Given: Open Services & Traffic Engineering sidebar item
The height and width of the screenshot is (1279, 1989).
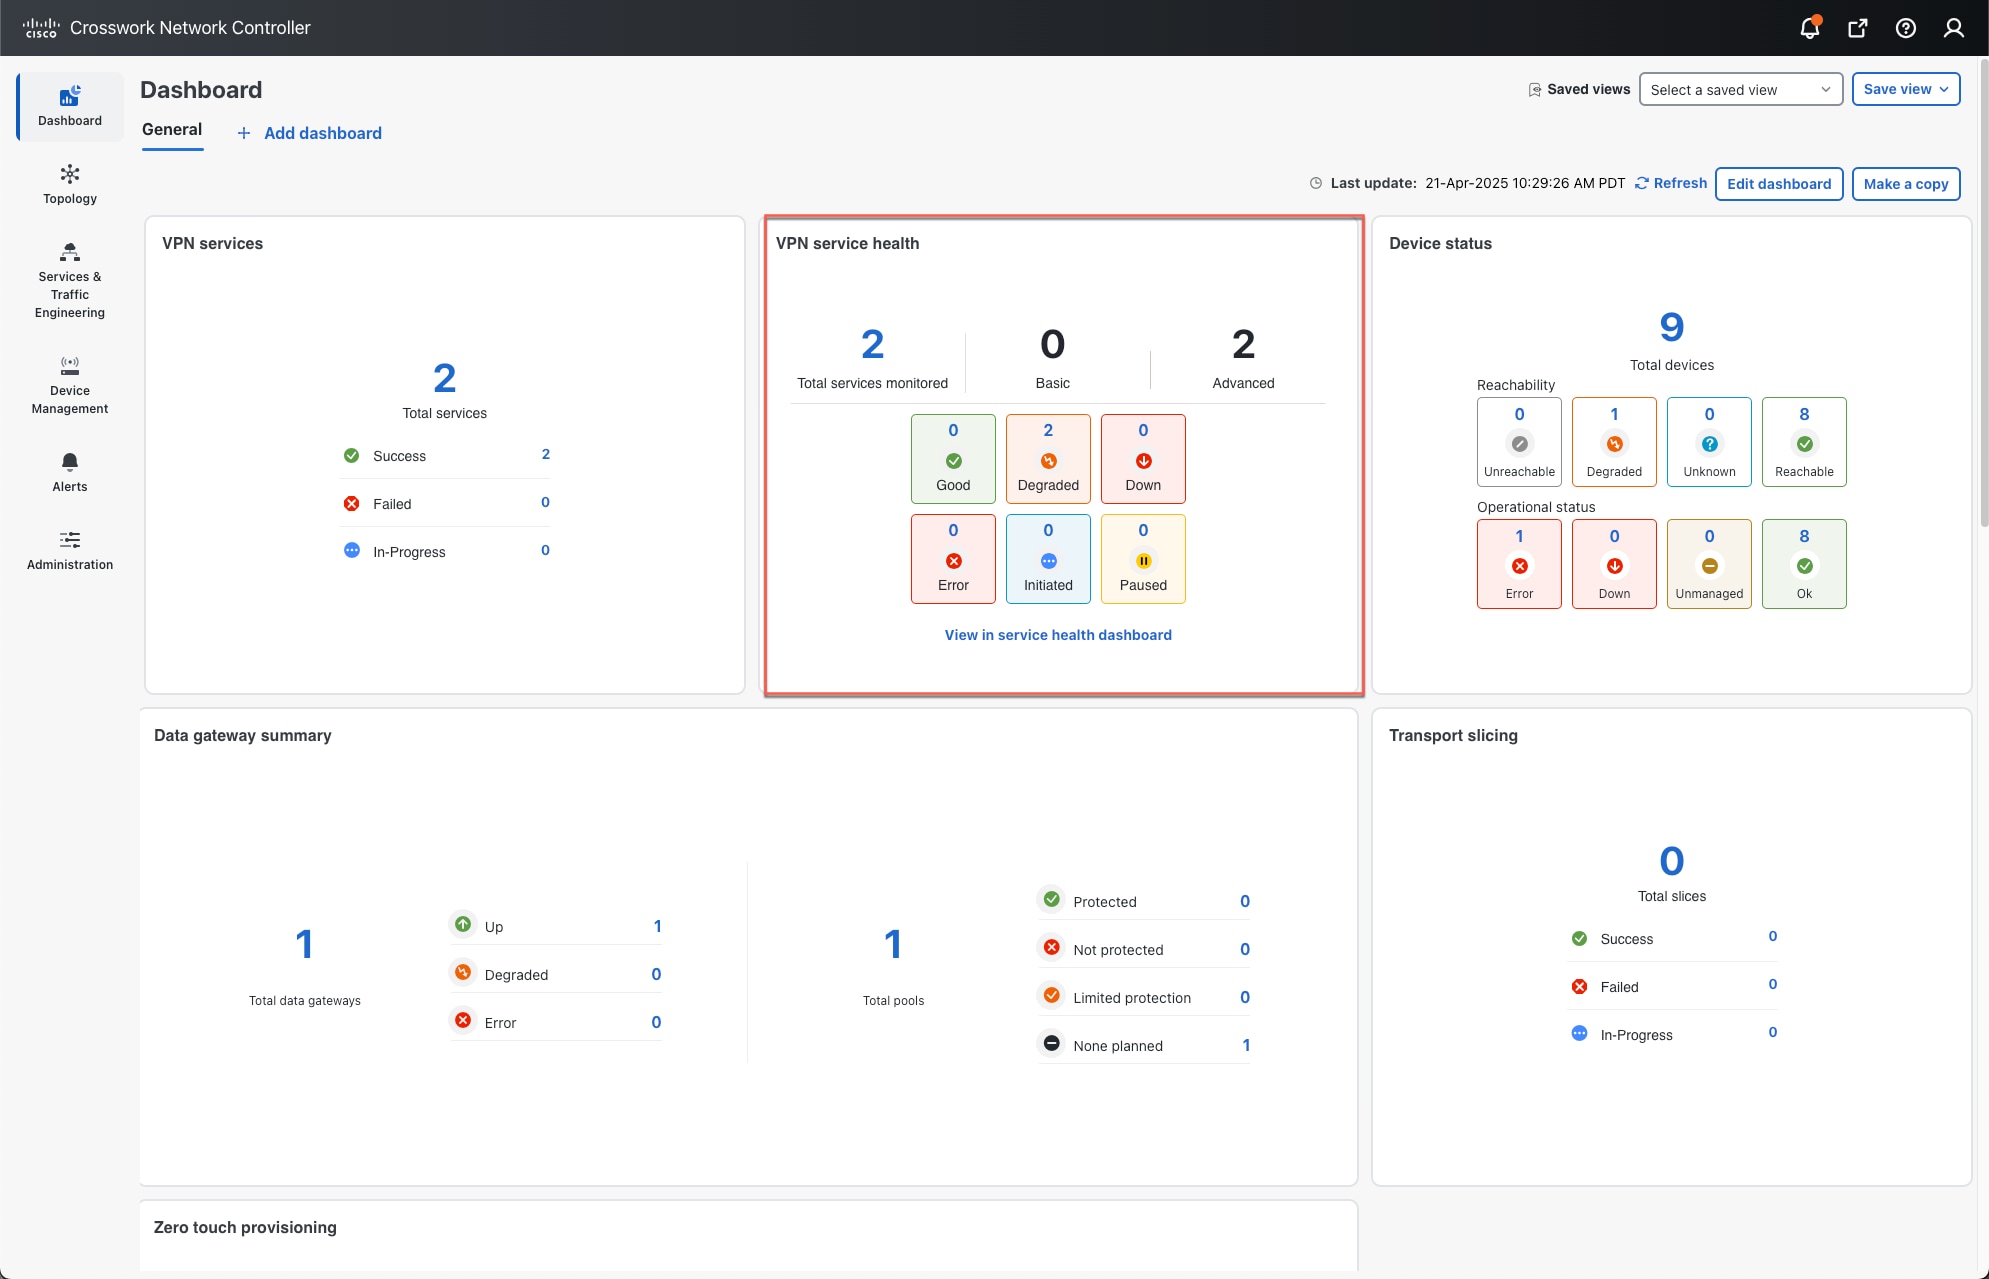Looking at the screenshot, I should click(70, 280).
